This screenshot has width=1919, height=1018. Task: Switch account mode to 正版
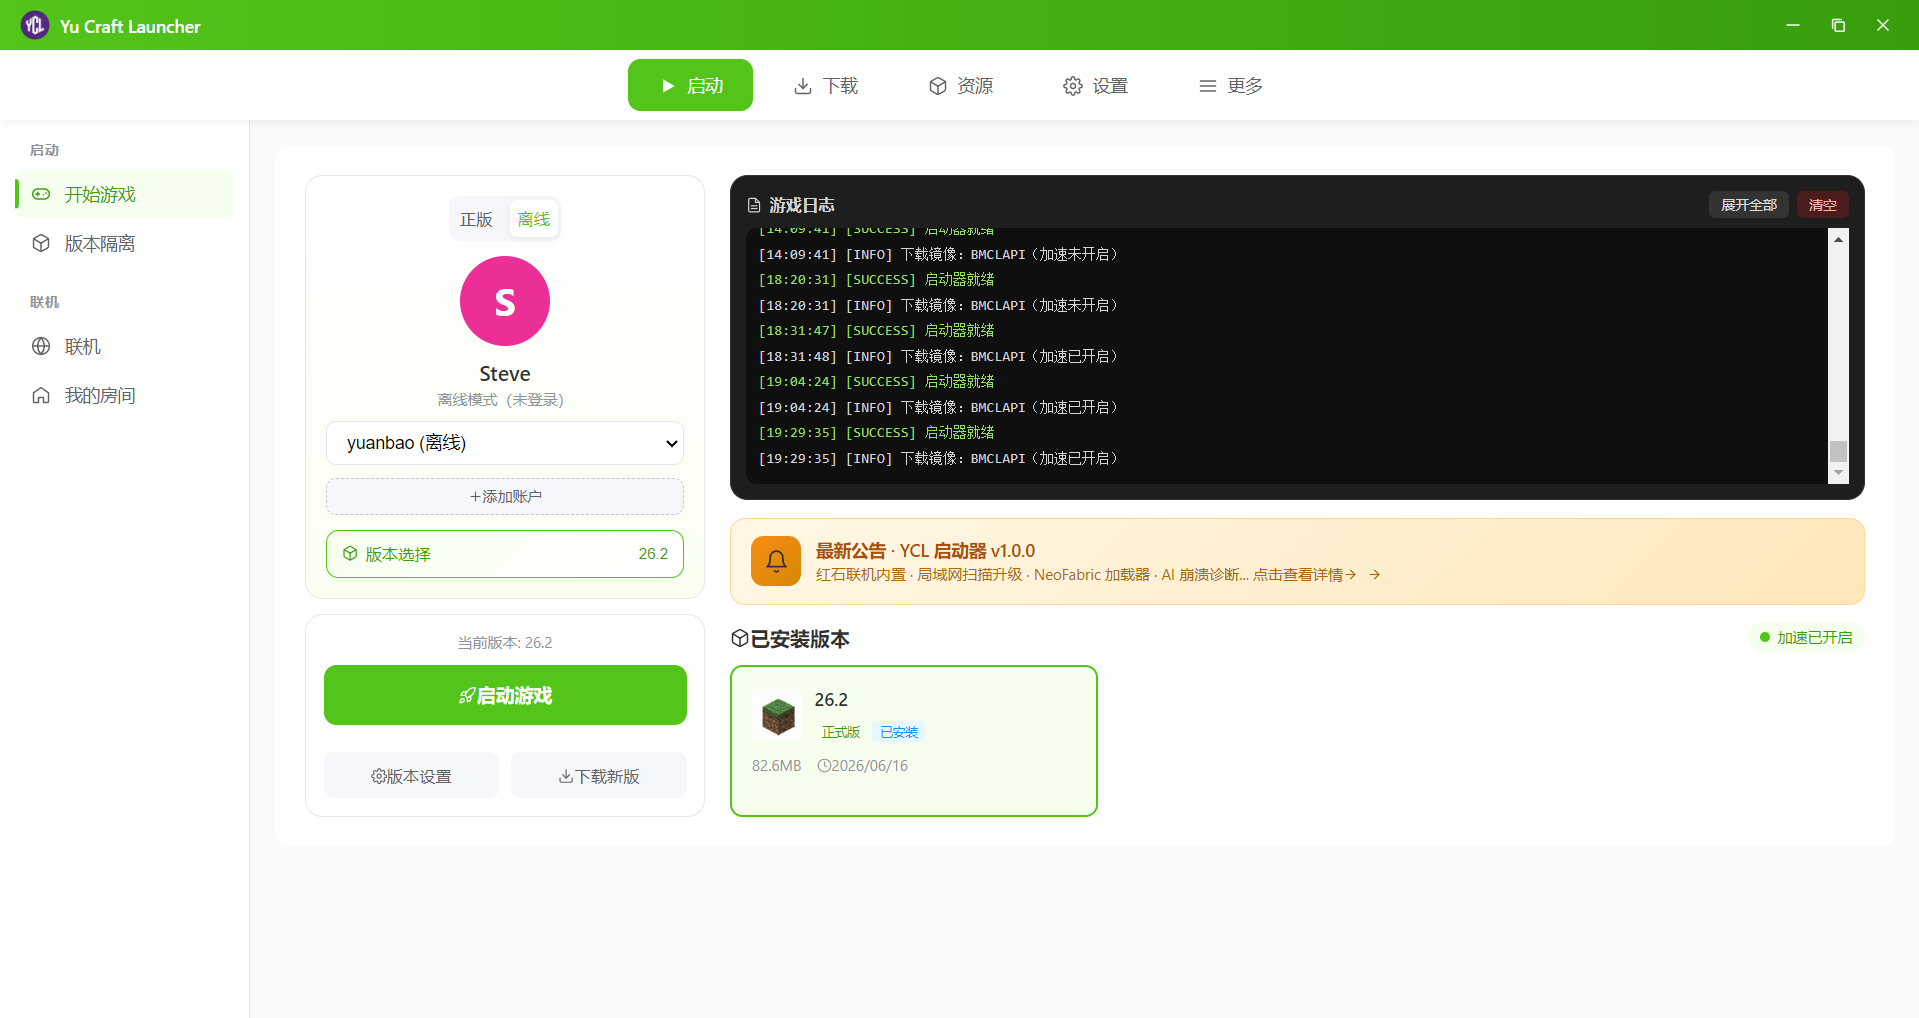pos(476,219)
